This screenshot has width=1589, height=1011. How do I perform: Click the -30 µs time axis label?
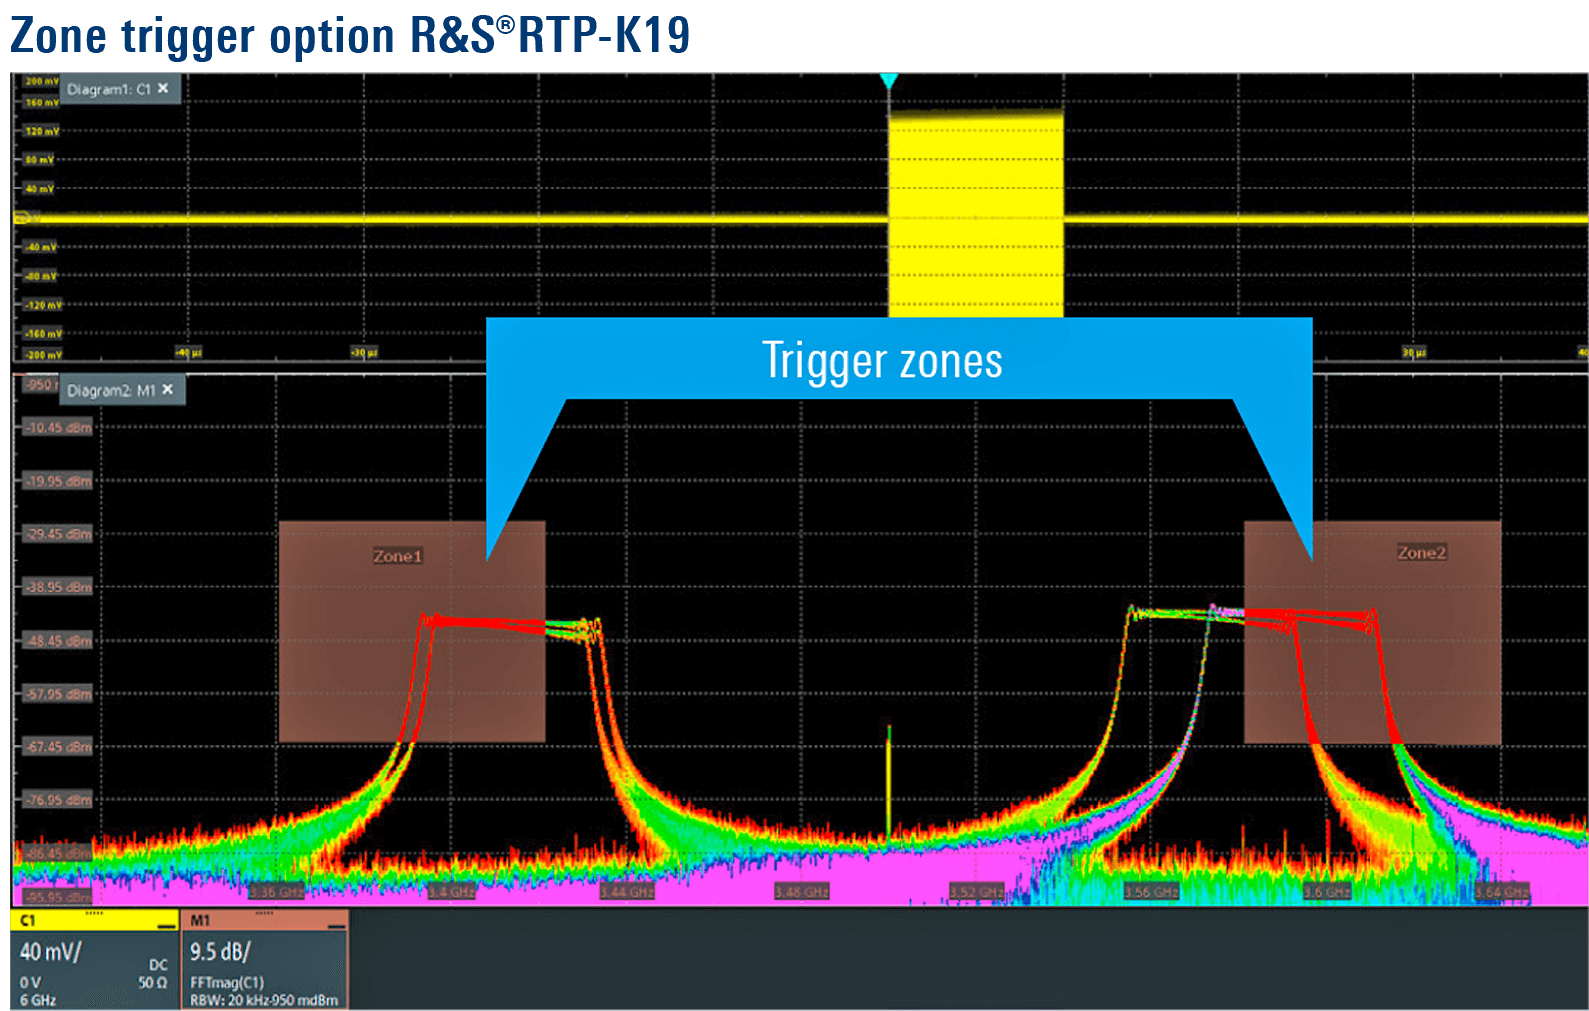[x=364, y=353]
